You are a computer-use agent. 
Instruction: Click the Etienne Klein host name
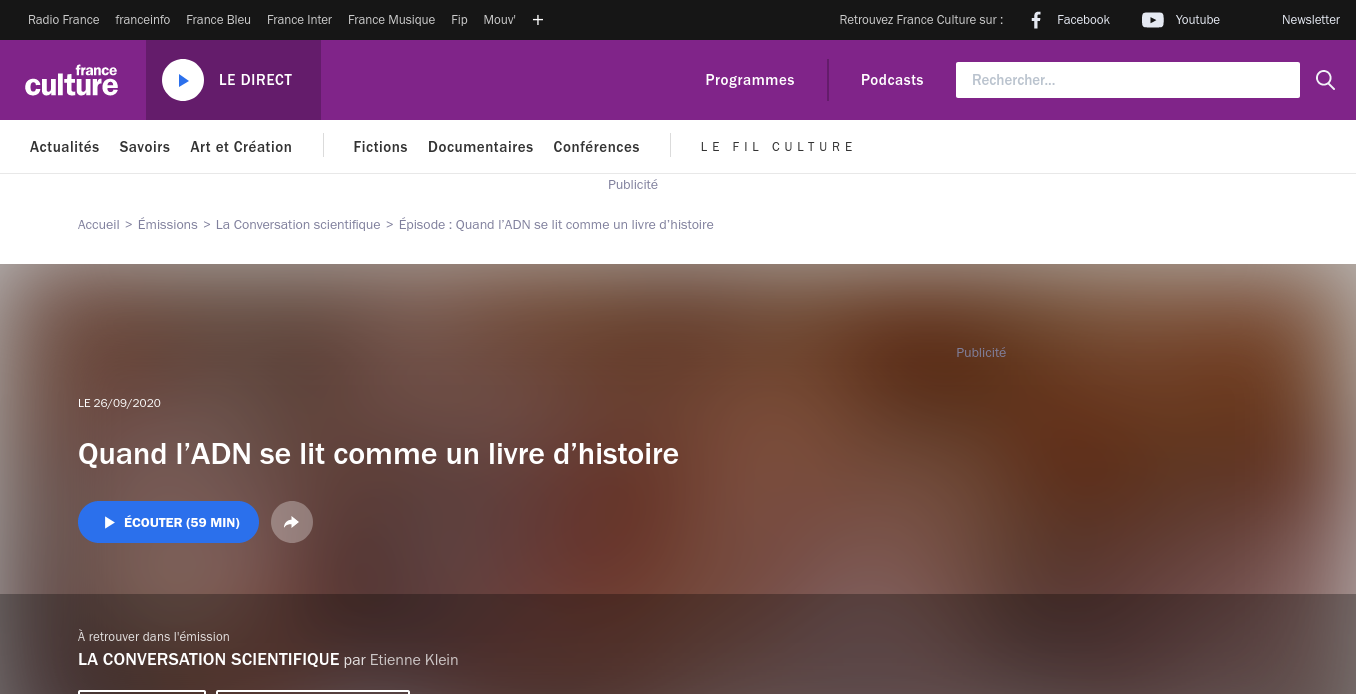(414, 660)
